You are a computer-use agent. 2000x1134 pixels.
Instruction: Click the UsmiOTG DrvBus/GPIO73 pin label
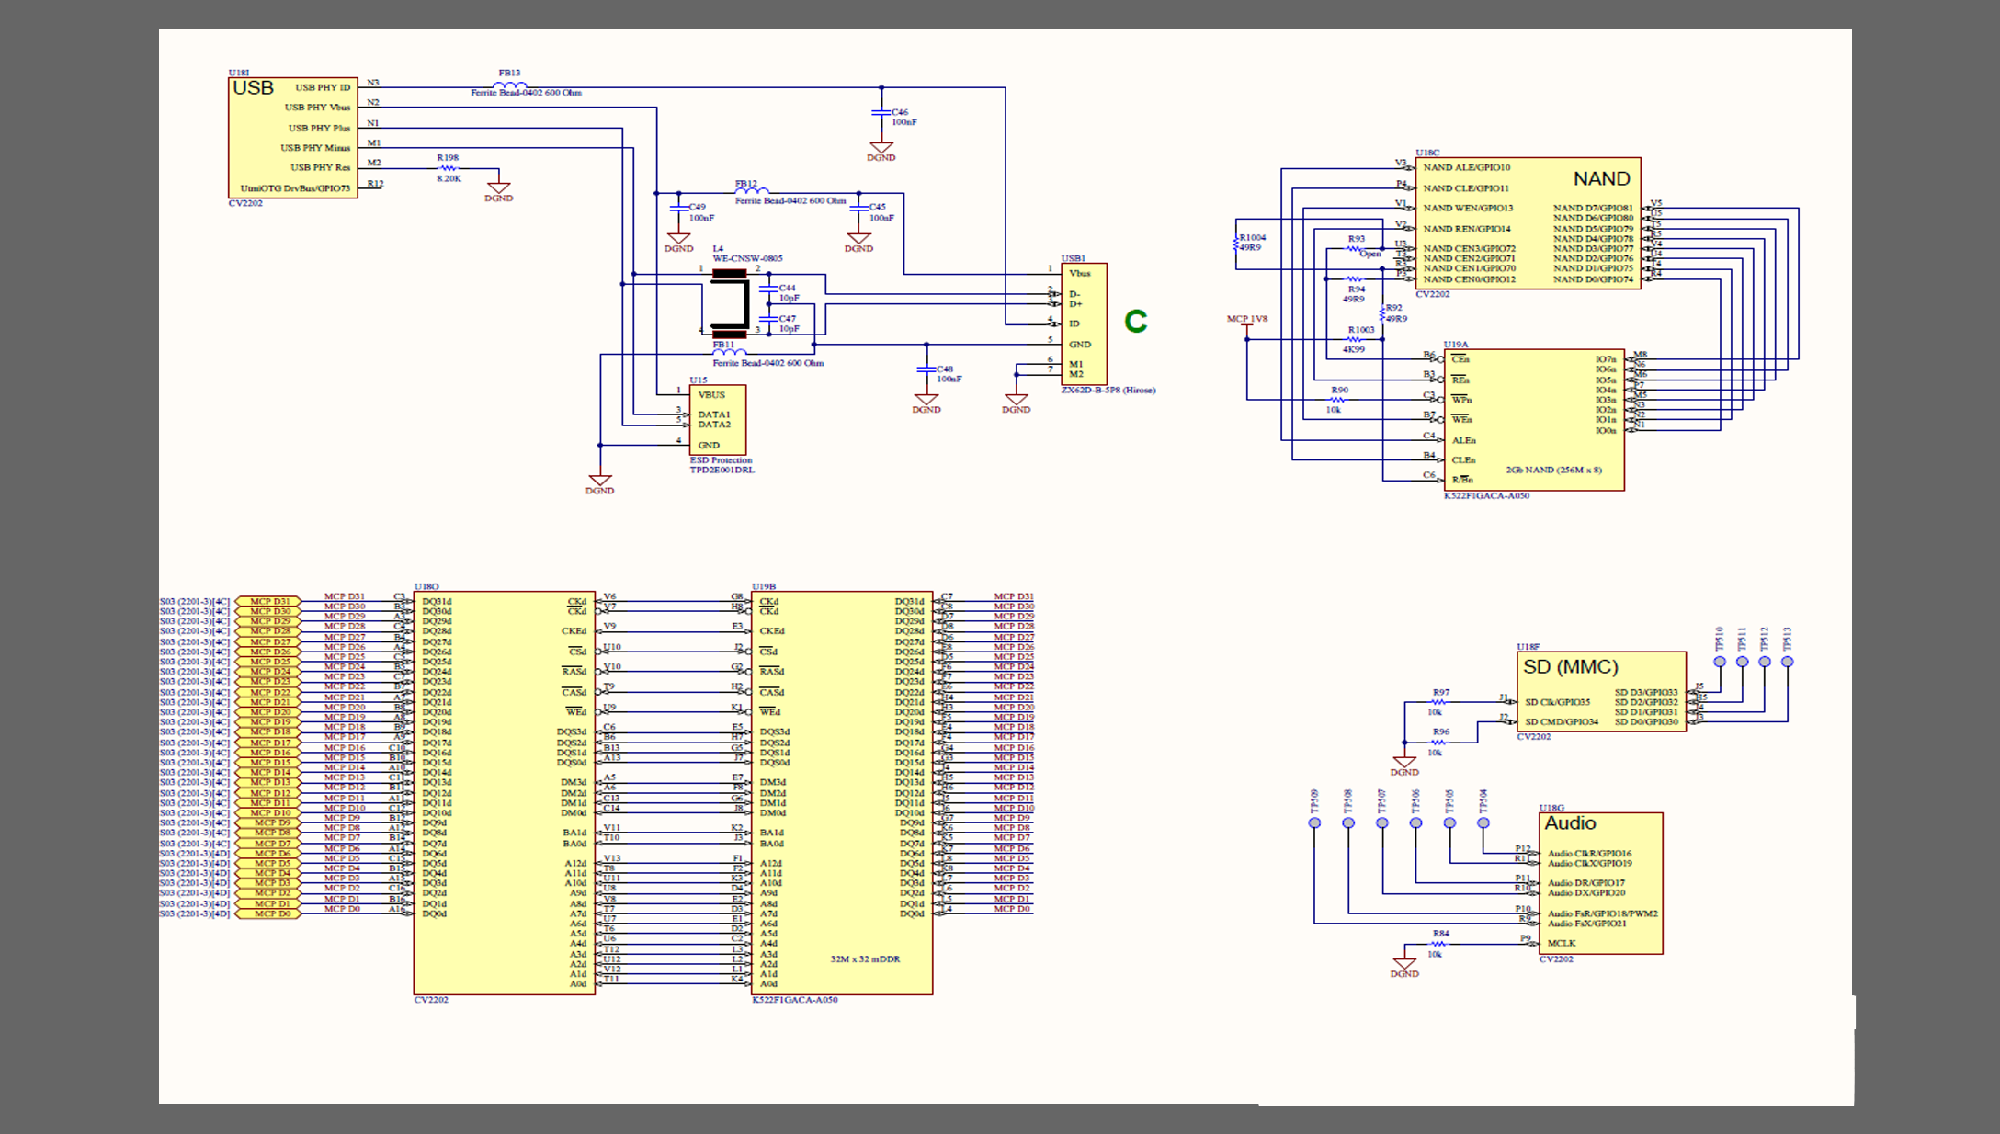295,188
